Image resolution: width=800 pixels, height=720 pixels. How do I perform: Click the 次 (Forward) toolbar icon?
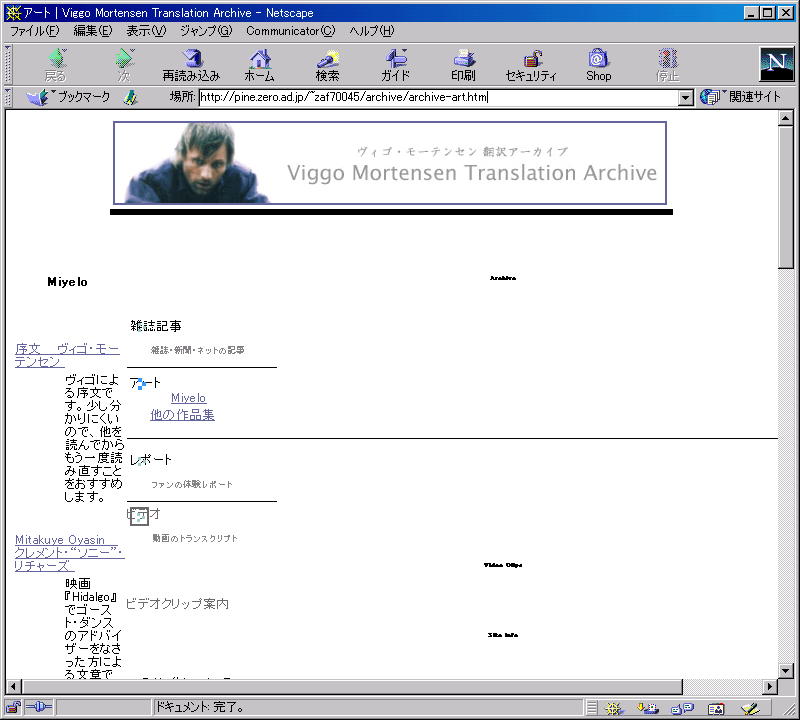124,65
